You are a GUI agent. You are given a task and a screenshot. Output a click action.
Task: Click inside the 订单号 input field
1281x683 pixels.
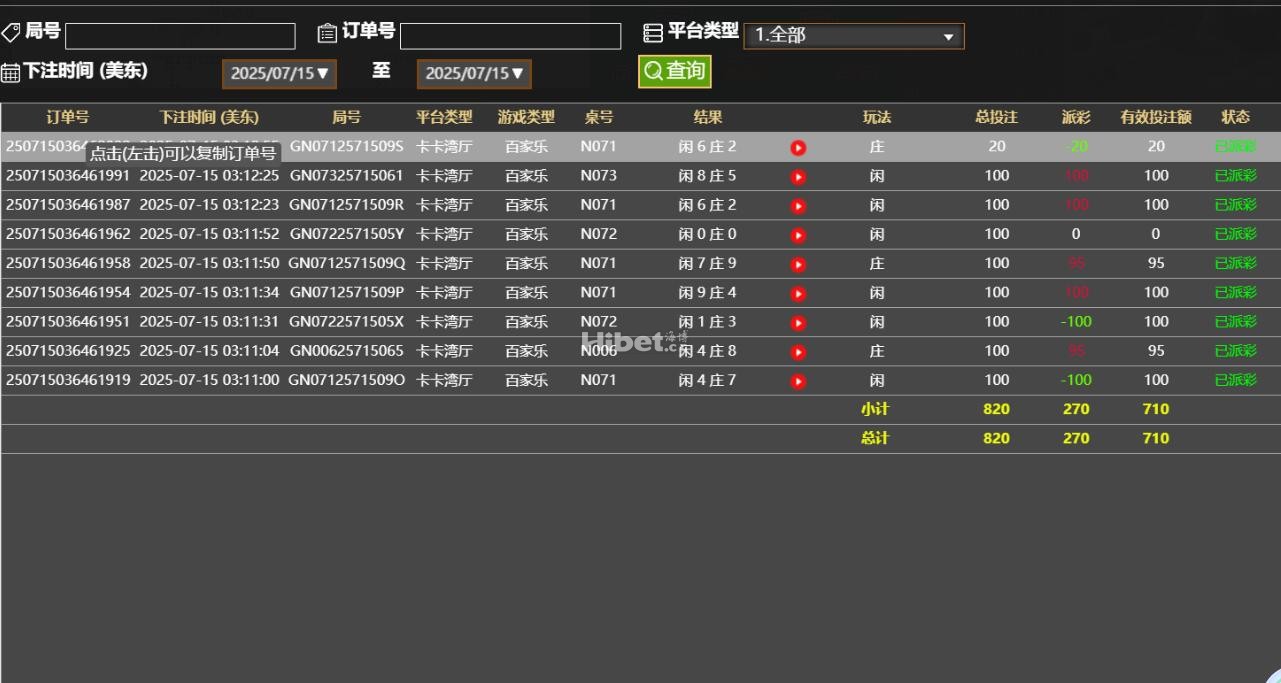[510, 35]
